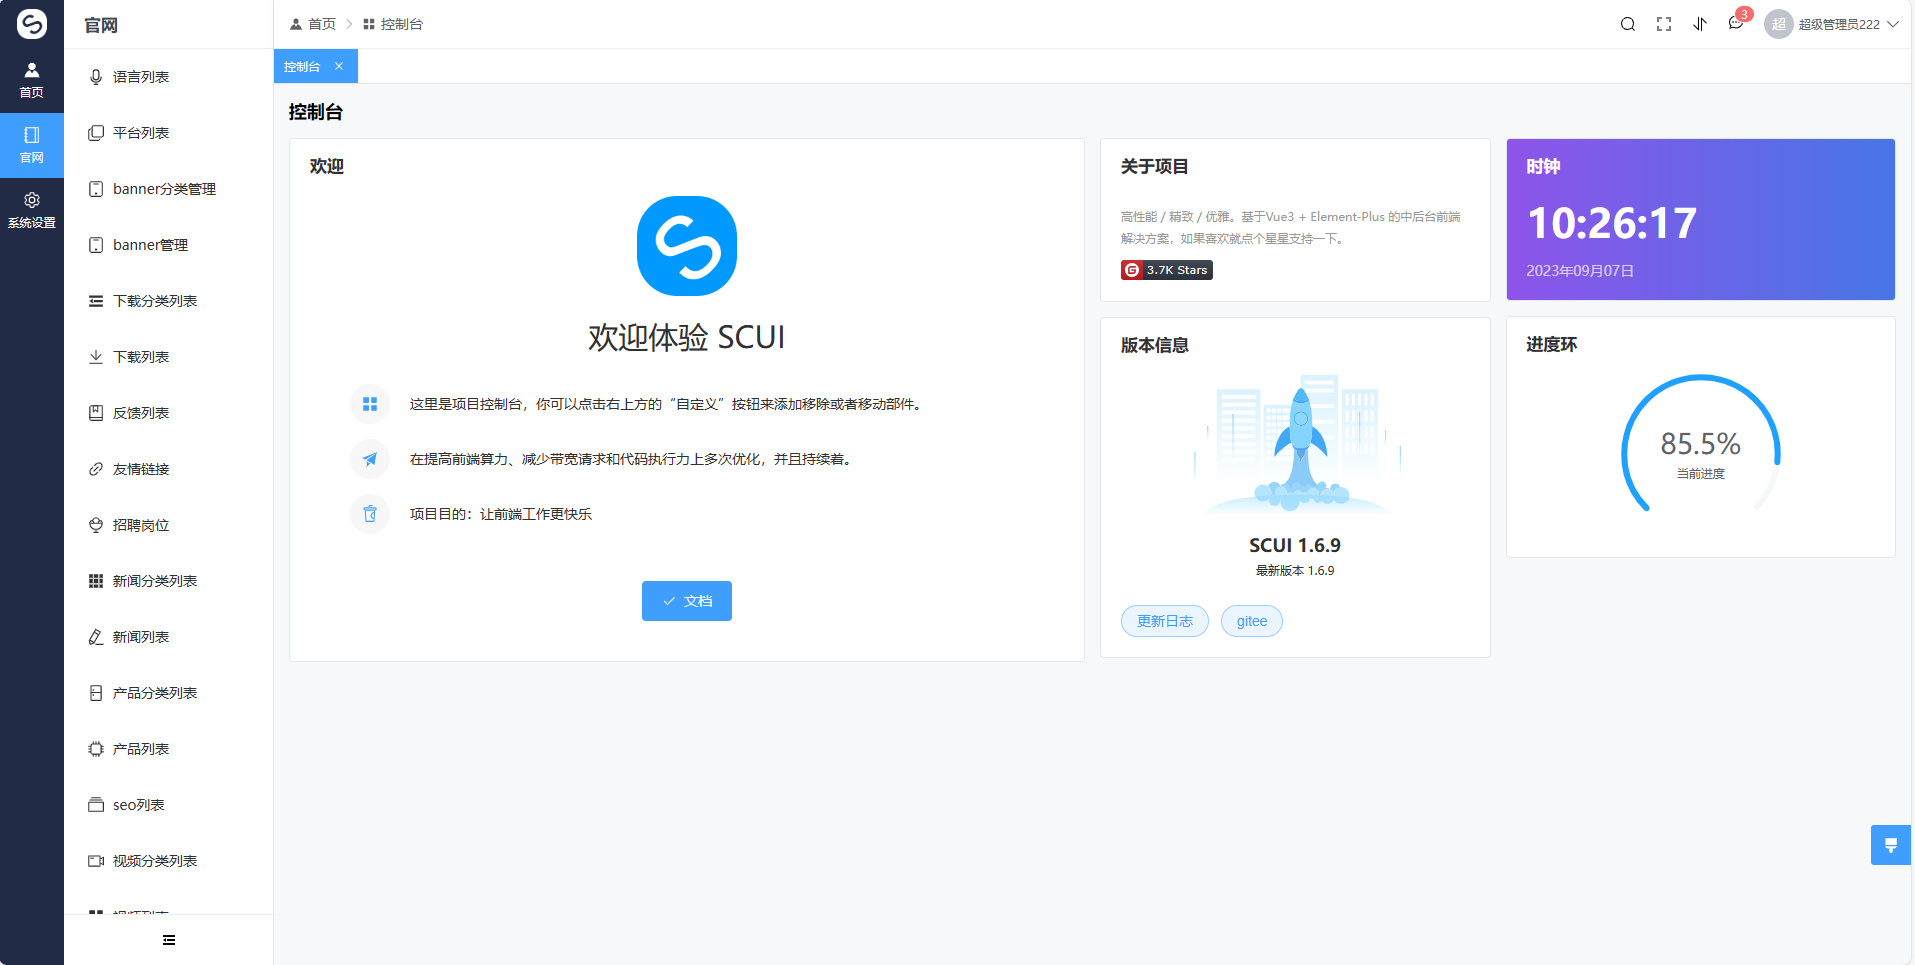The height and width of the screenshot is (965, 1915).
Task: Click the grid icon beside 项目控制台 text
Action: pos(370,404)
